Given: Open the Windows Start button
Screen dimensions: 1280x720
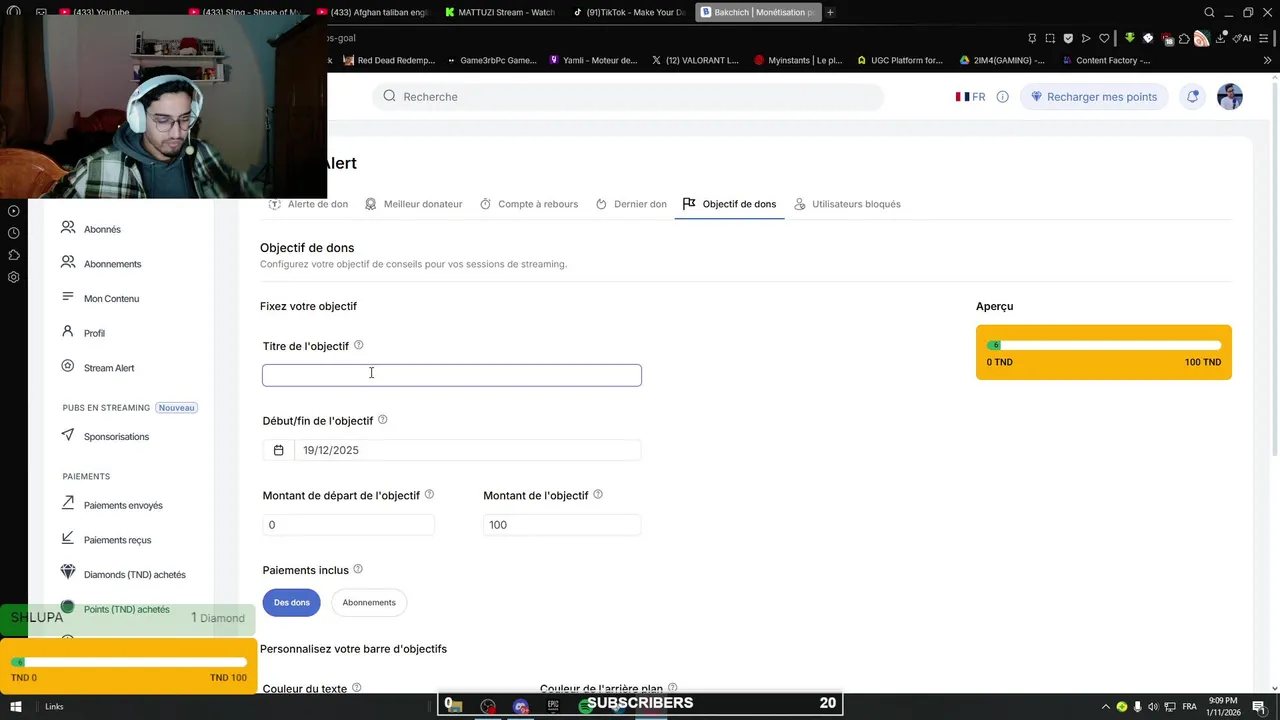Looking at the screenshot, I should [15, 706].
